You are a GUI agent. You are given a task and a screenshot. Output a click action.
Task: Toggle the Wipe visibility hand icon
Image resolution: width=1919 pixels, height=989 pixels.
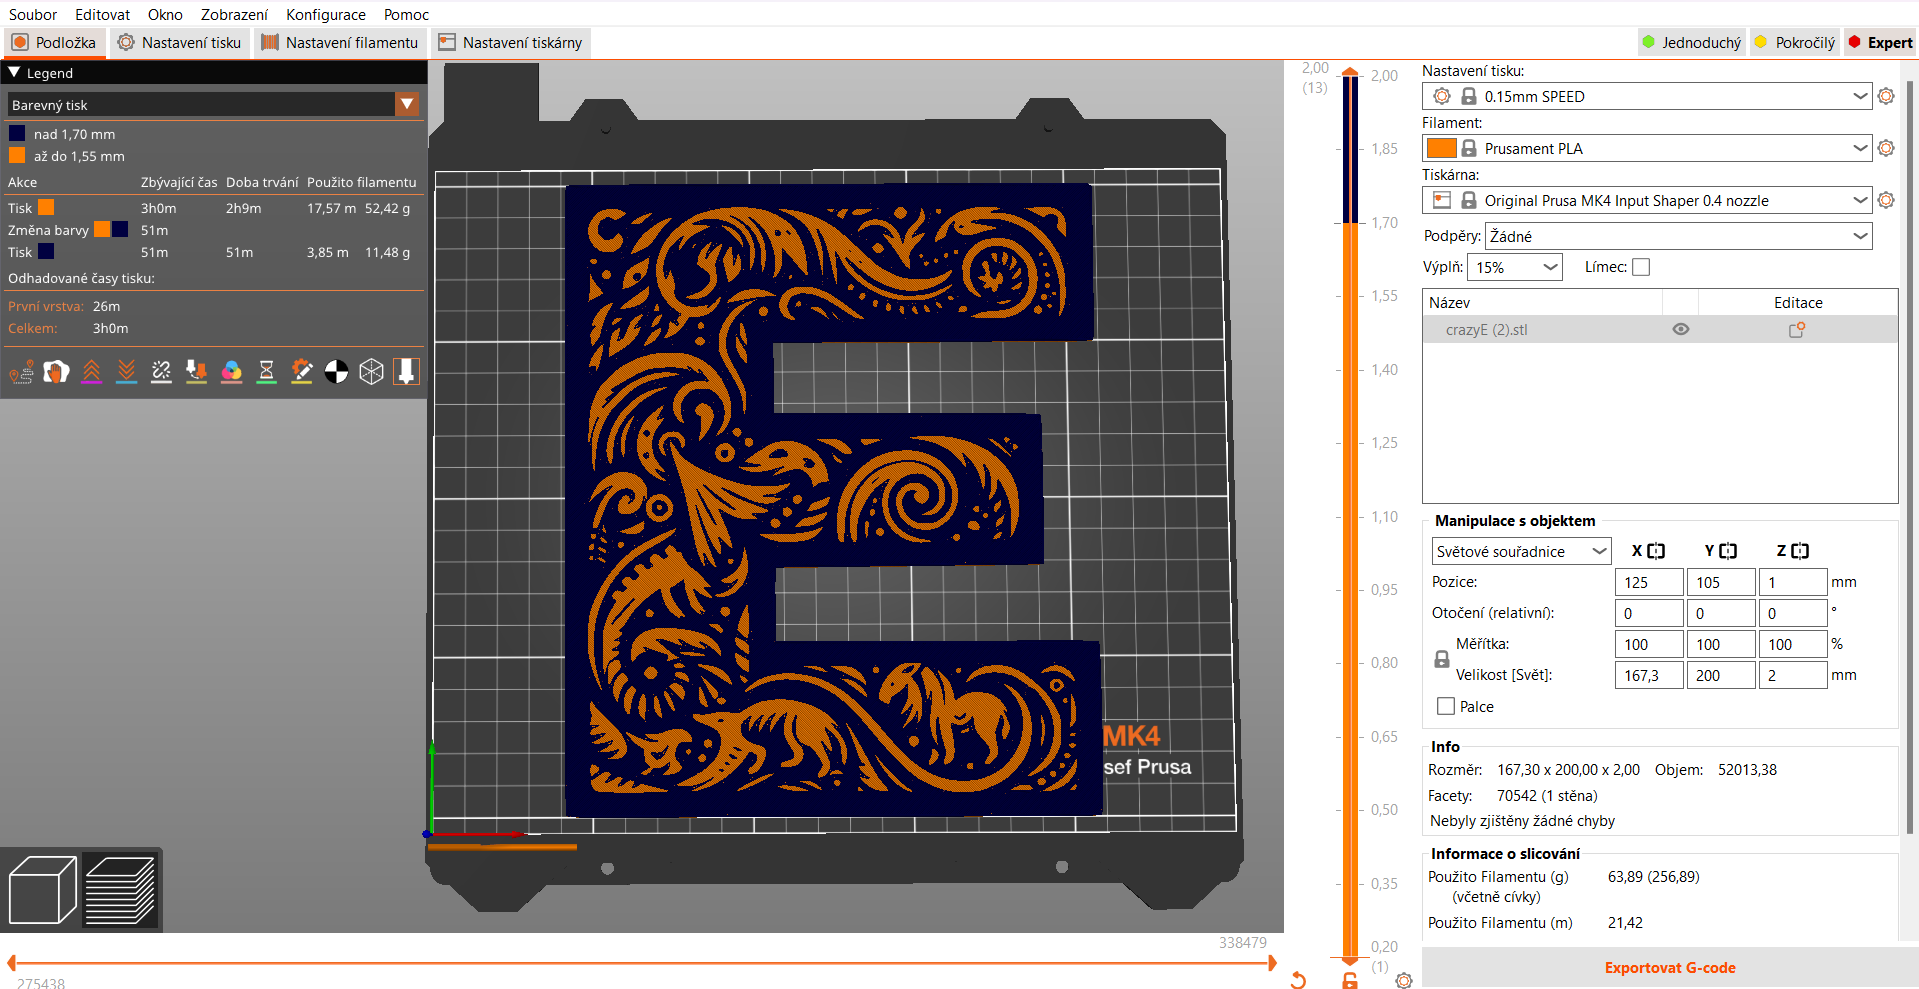56,372
